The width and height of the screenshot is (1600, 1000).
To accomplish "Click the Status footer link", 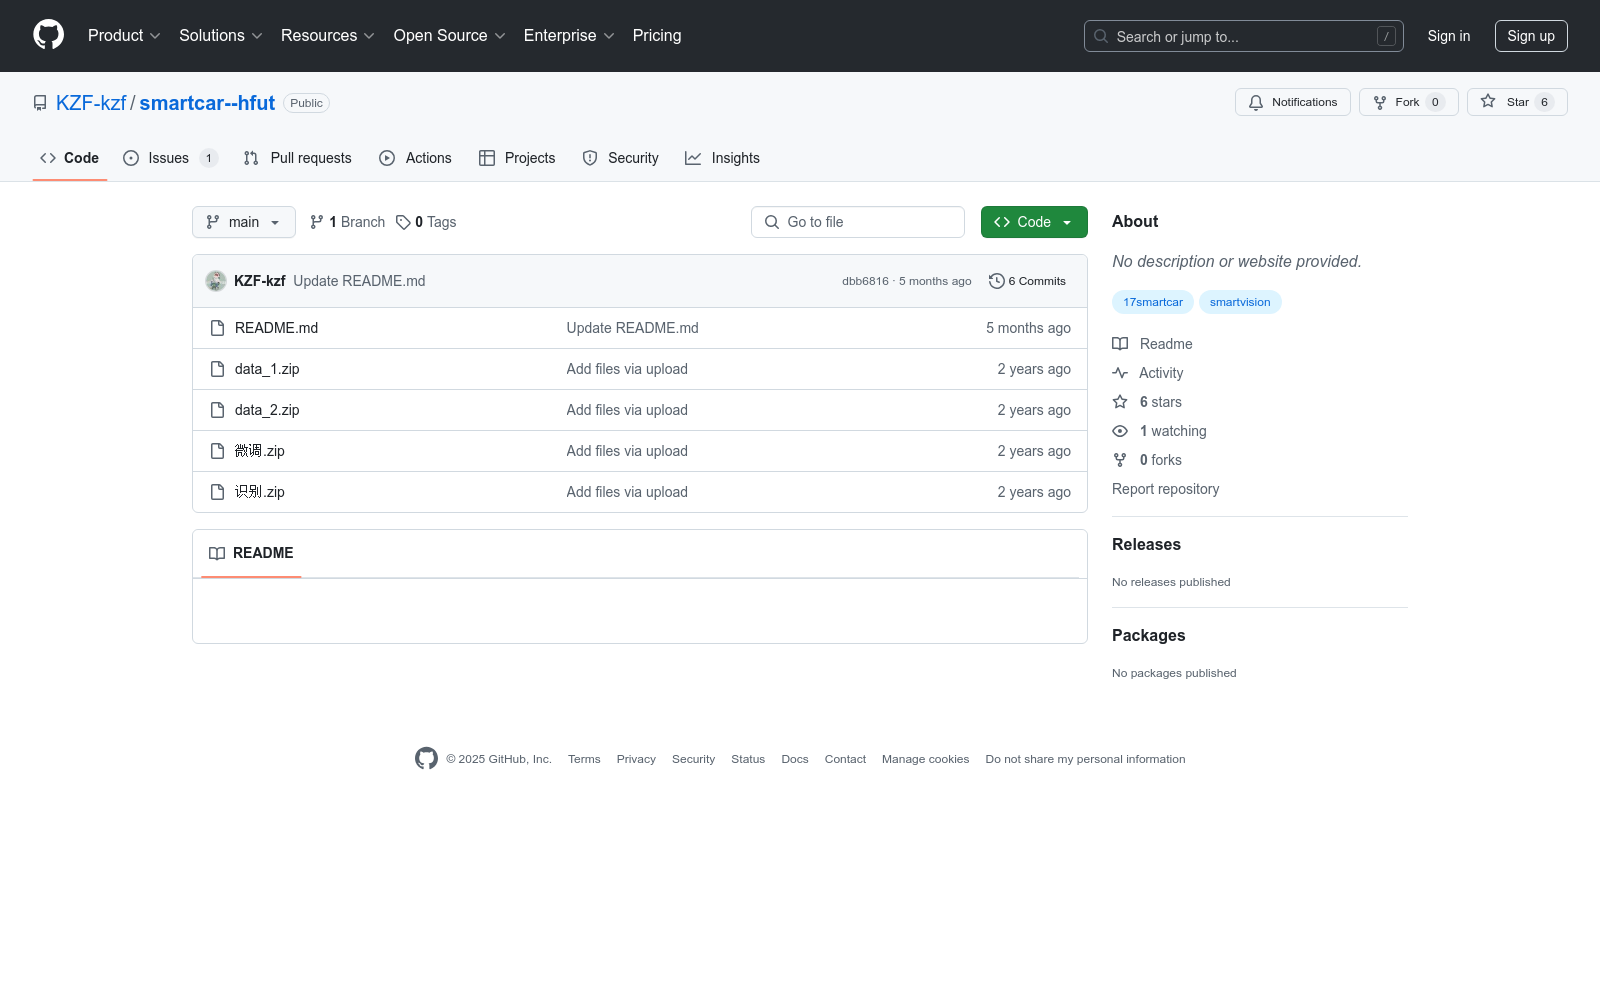I will [x=748, y=759].
